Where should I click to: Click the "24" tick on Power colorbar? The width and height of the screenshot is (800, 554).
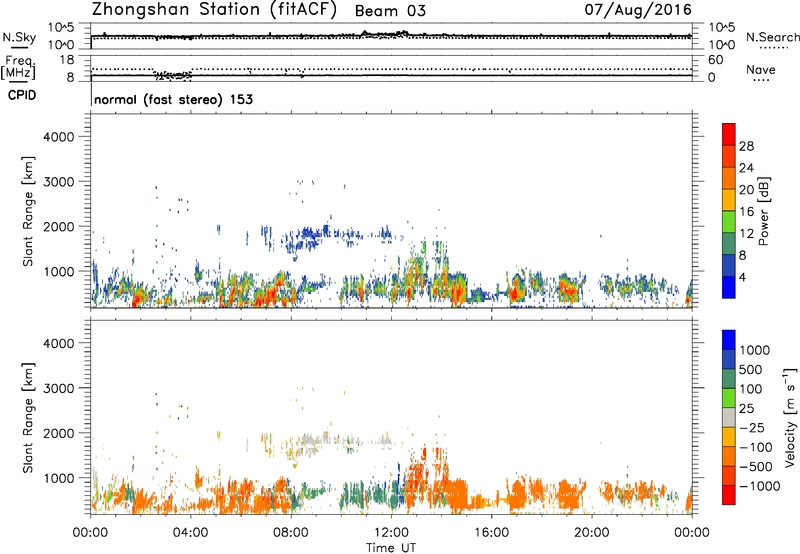pos(746,168)
